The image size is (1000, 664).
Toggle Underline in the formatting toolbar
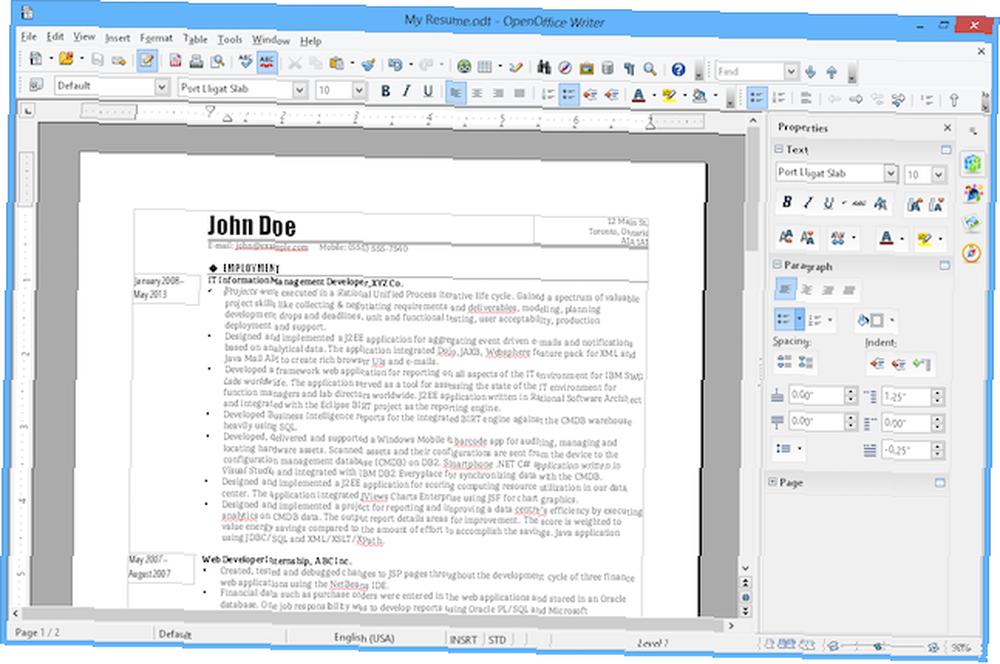428,92
